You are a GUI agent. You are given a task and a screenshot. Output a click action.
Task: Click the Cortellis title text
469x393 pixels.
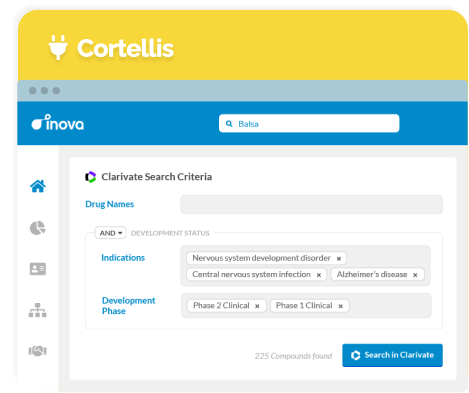tap(125, 48)
